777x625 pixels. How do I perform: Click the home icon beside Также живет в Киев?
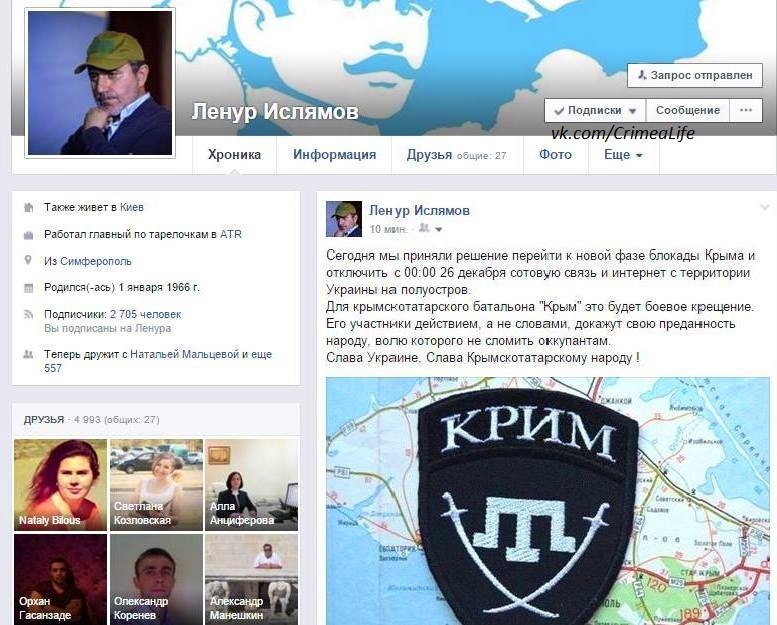[28, 208]
